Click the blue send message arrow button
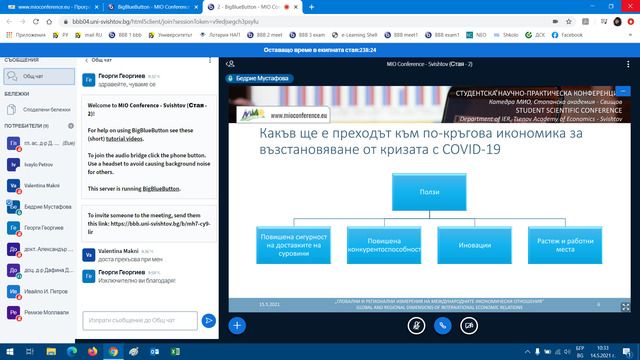The width and height of the screenshot is (640, 360). [209, 321]
